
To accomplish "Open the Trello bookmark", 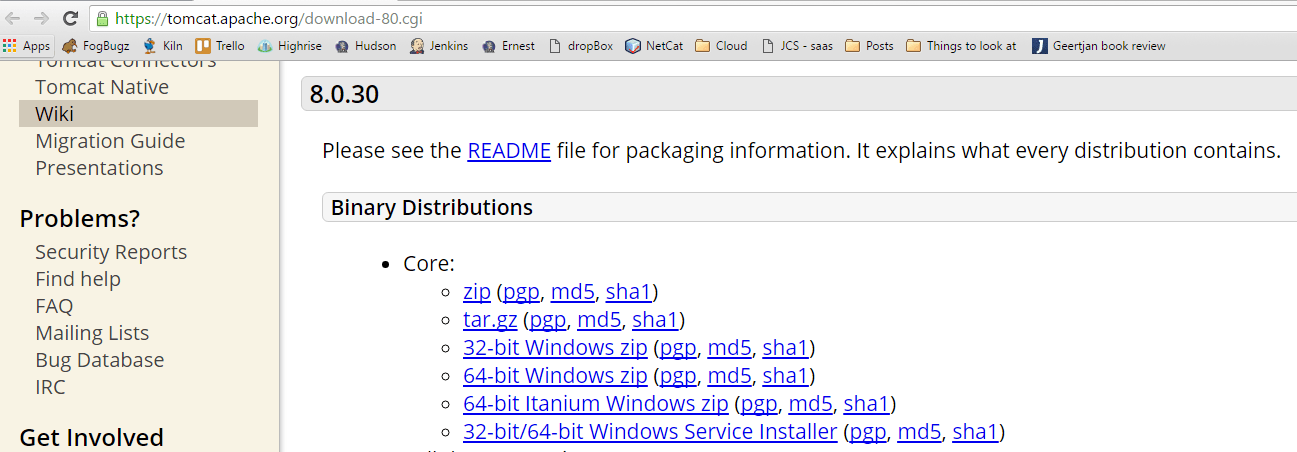I will 220,46.
